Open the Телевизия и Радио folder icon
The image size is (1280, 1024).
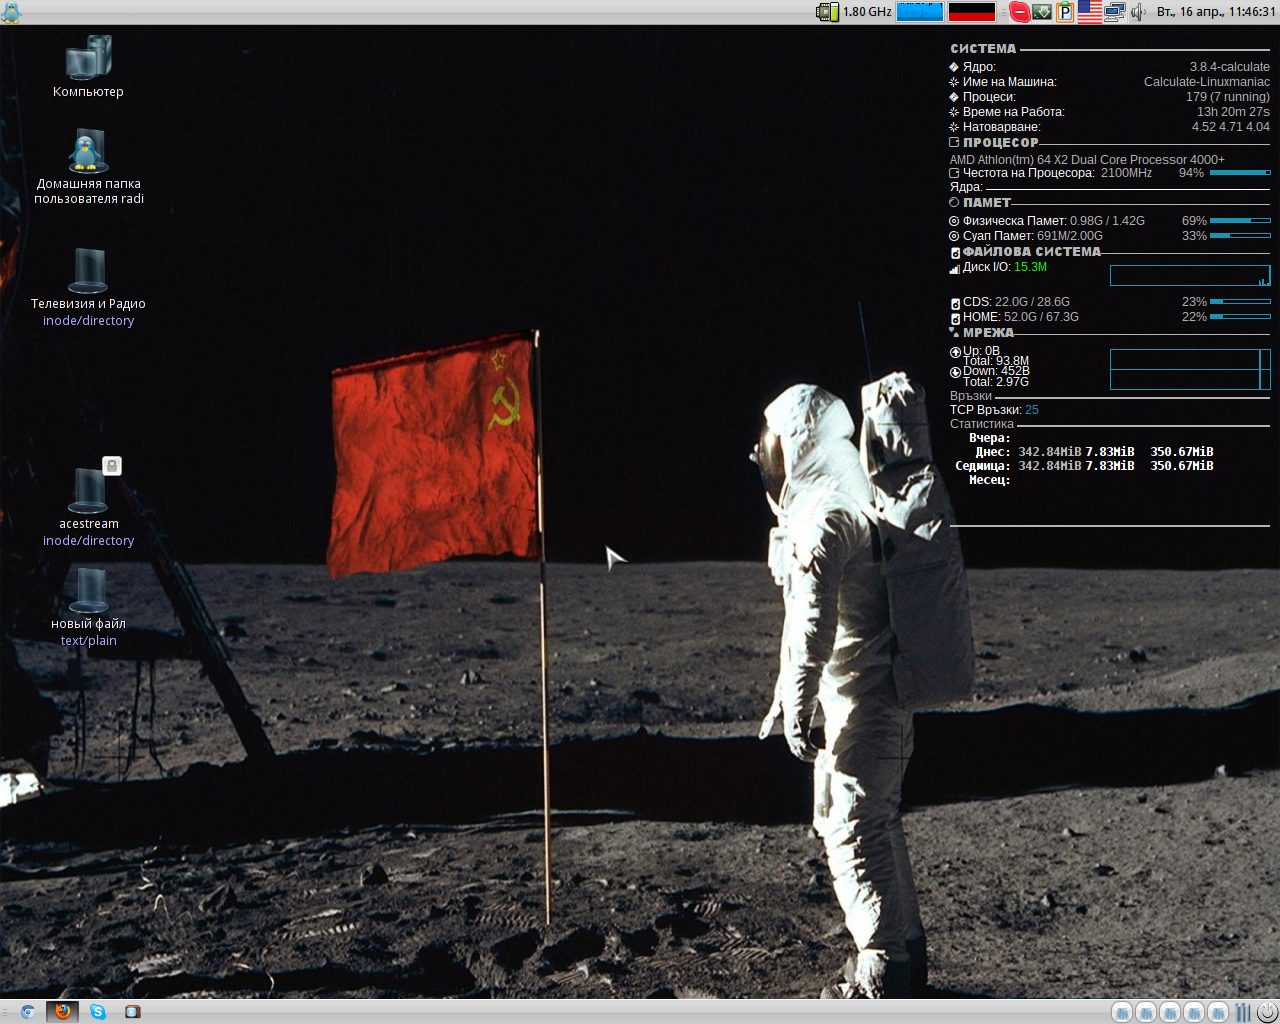[x=89, y=270]
